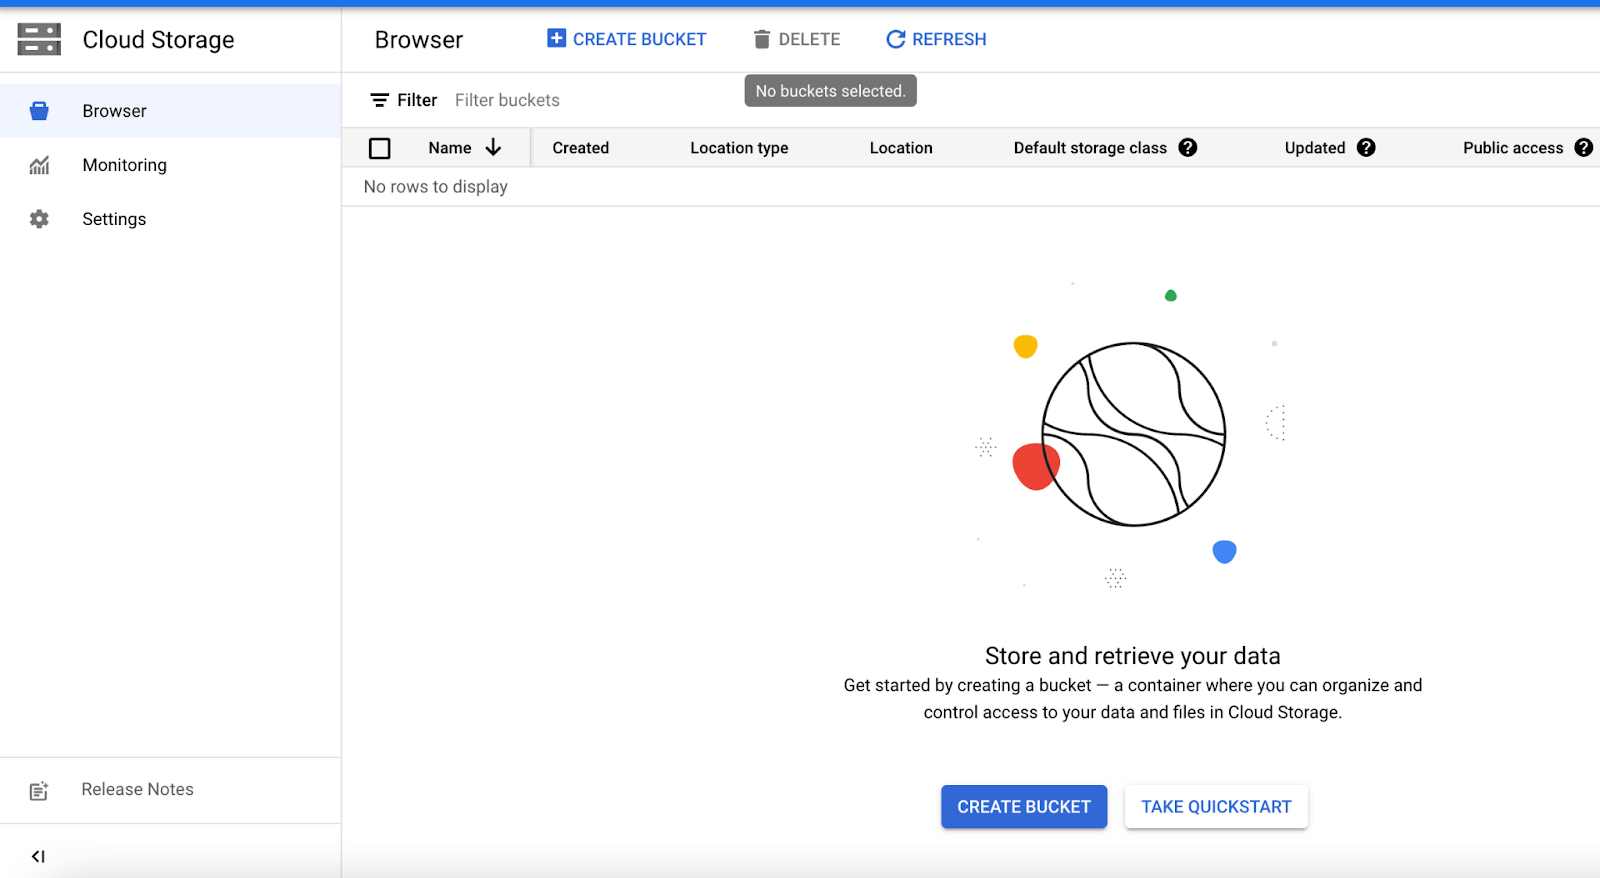Click the 'No buckets selected.' tooltip

[x=830, y=91]
